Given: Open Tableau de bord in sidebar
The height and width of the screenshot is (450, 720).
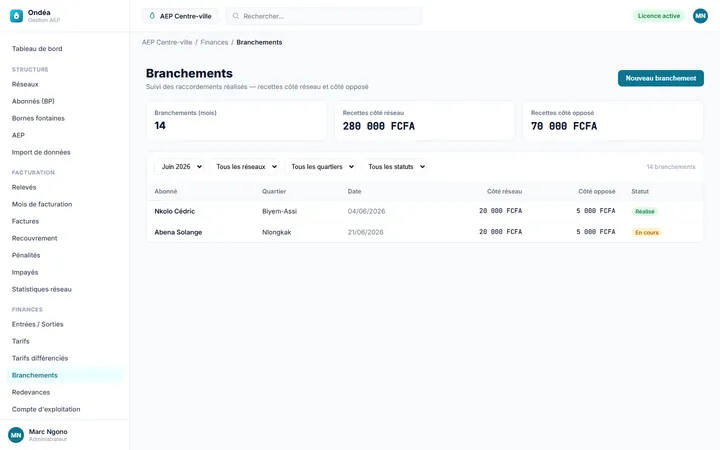Looking at the screenshot, I should 37,49.
